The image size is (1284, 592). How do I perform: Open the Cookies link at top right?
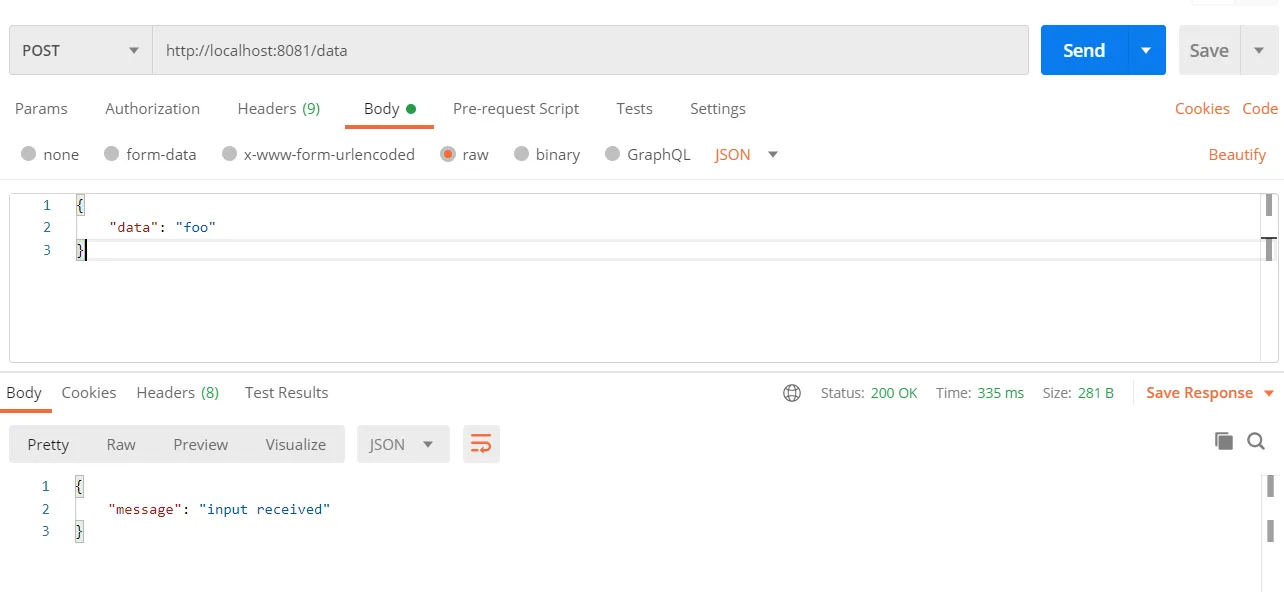pyautogui.click(x=1202, y=108)
